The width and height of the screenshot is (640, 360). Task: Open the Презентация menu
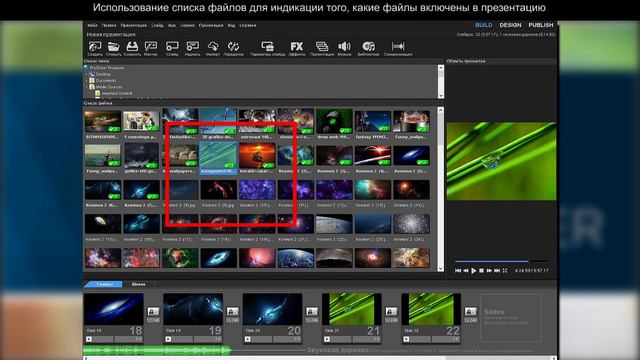point(133,25)
